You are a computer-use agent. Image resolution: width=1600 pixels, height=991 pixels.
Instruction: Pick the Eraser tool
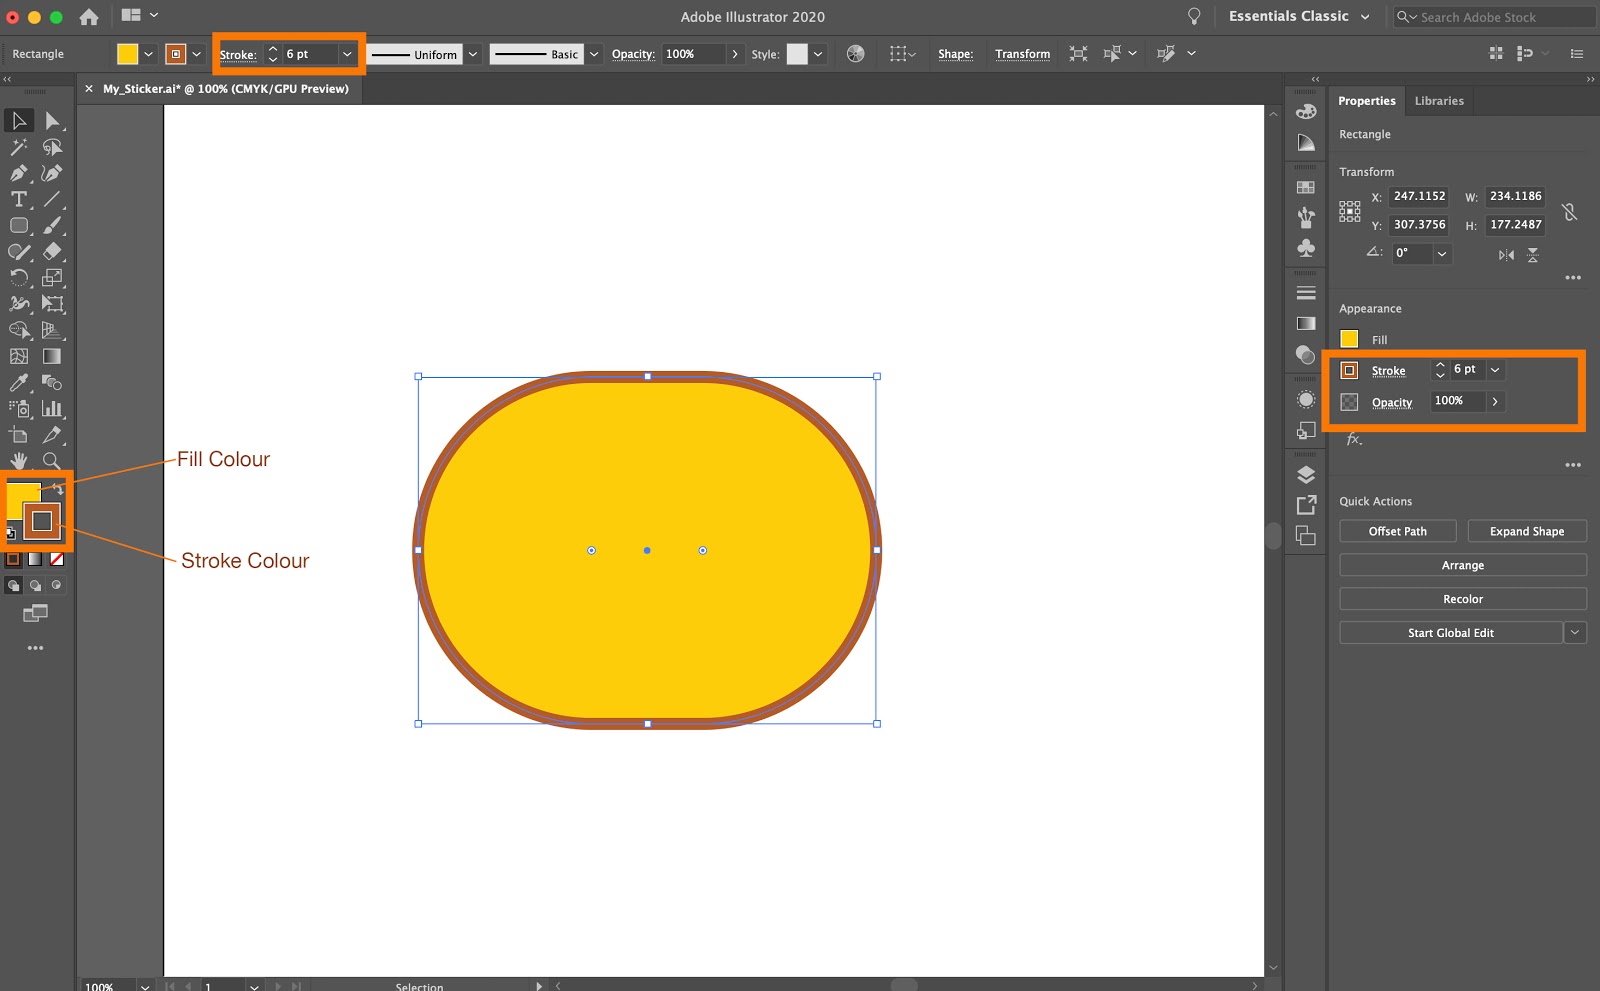[53, 251]
